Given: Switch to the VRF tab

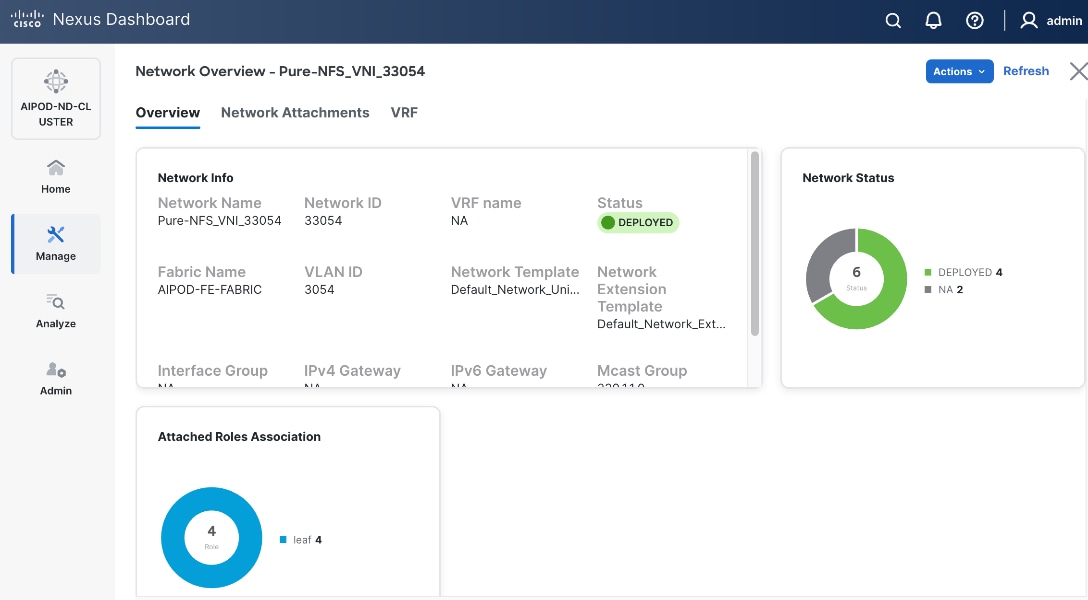Looking at the screenshot, I should point(404,113).
